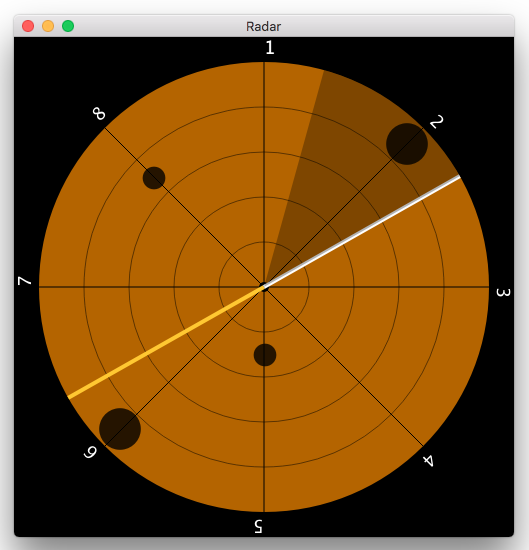
Task: Click the sector label 3 on the right
Action: 503,293
